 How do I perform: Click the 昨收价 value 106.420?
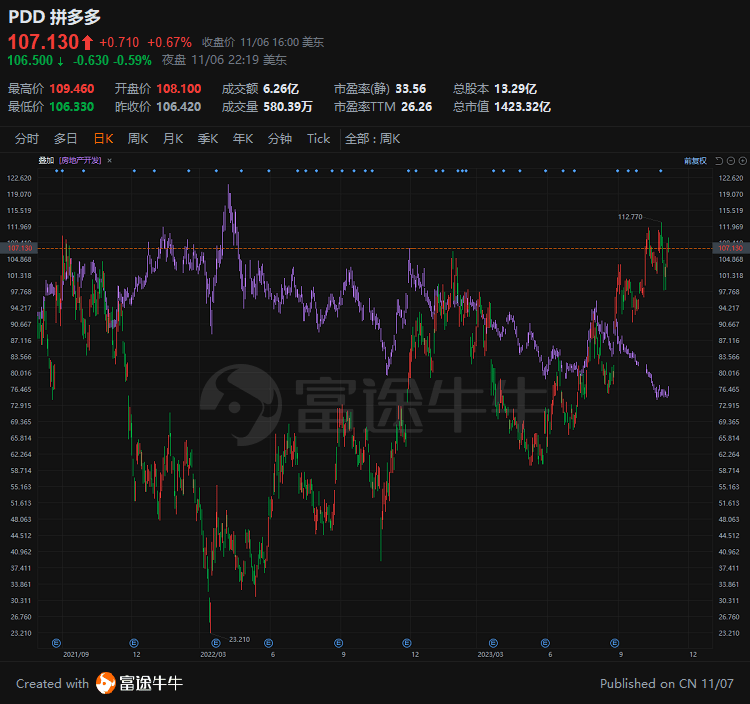coord(179,107)
